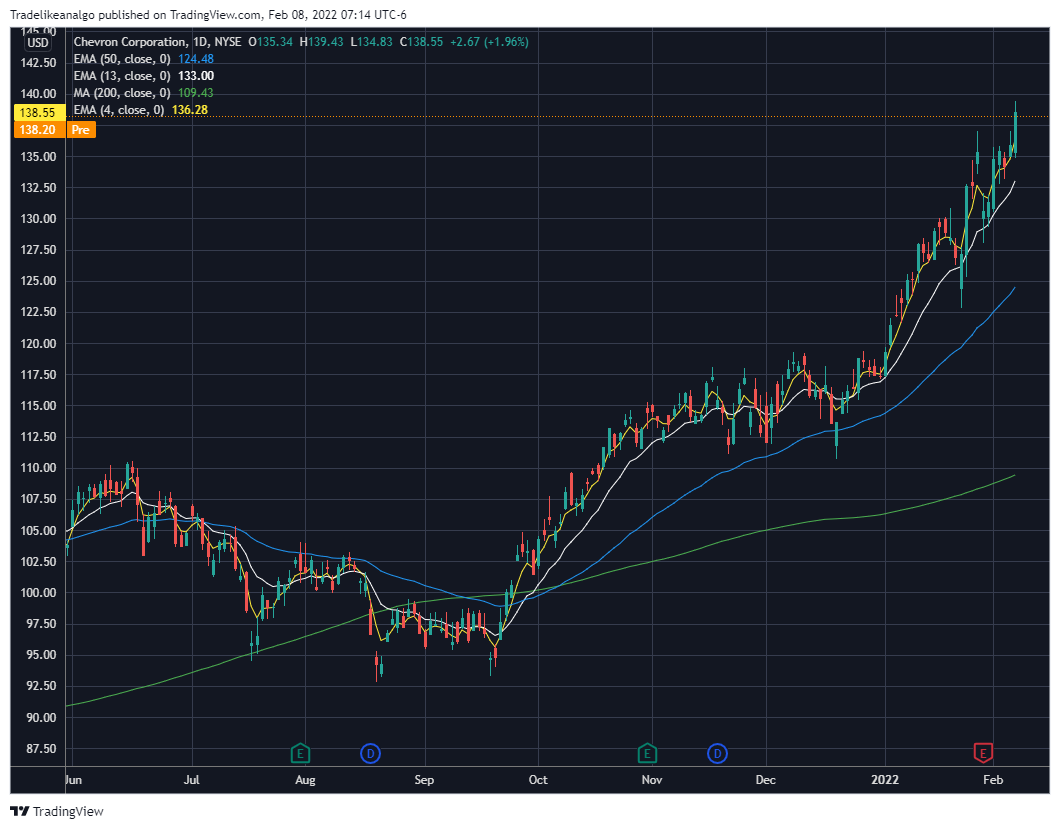This screenshot has width=1060, height=829.
Task: Click the EMA 4 value 136.28
Action: 190,110
